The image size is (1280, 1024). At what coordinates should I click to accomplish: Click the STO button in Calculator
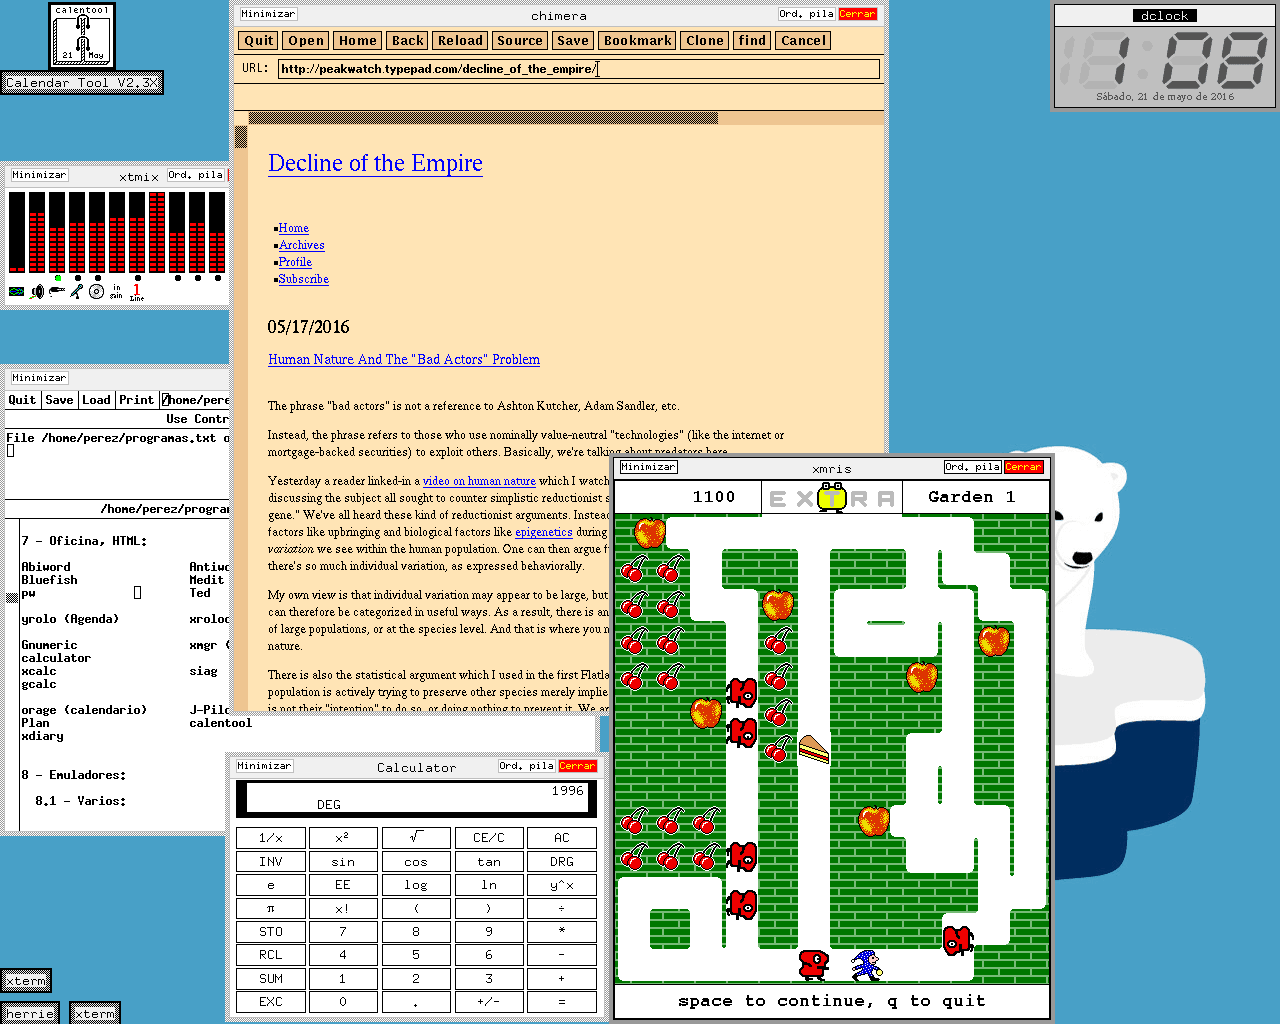click(271, 931)
